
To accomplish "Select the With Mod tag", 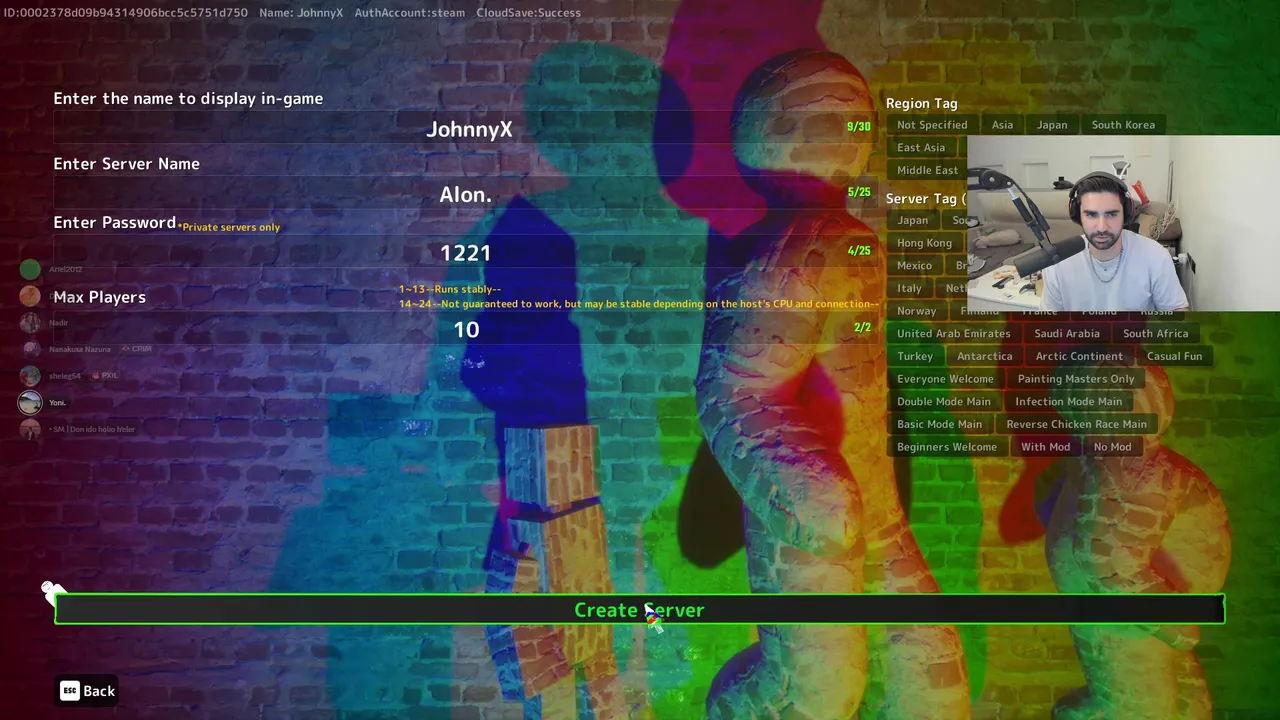I will tap(1045, 447).
